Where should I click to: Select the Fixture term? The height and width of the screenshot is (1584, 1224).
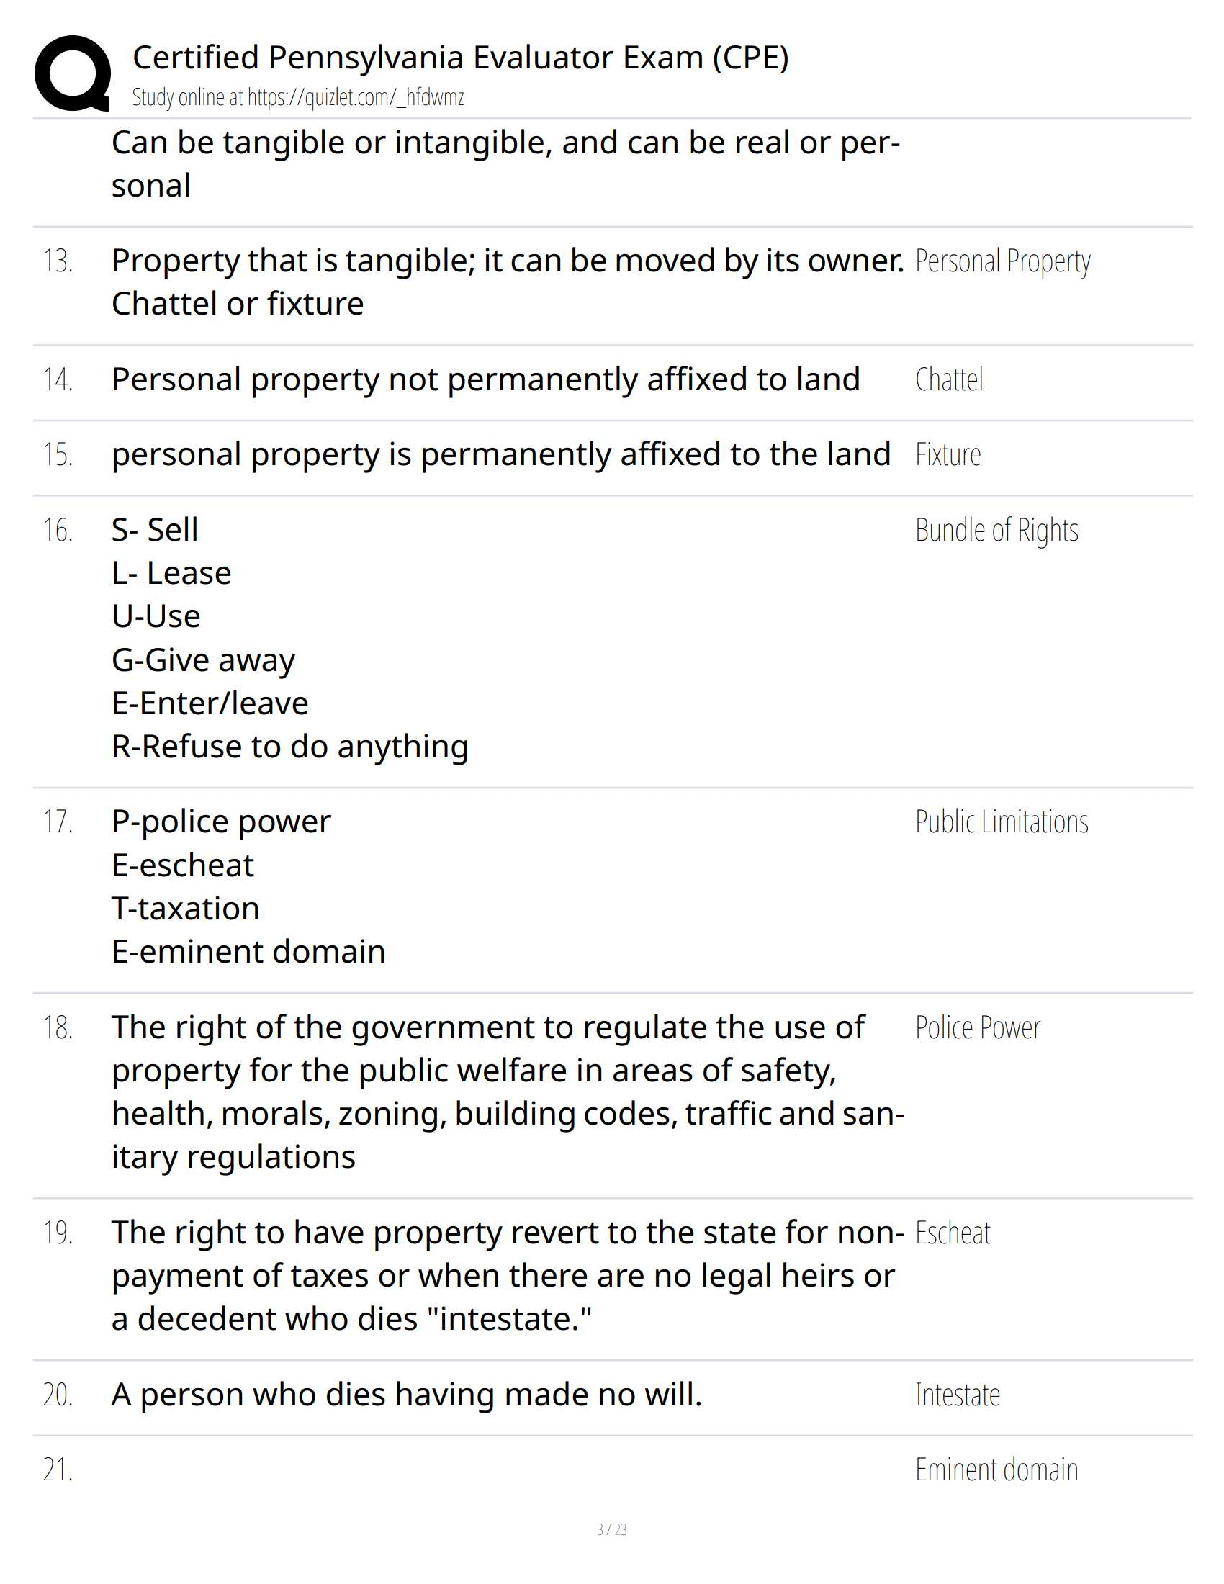[948, 455]
